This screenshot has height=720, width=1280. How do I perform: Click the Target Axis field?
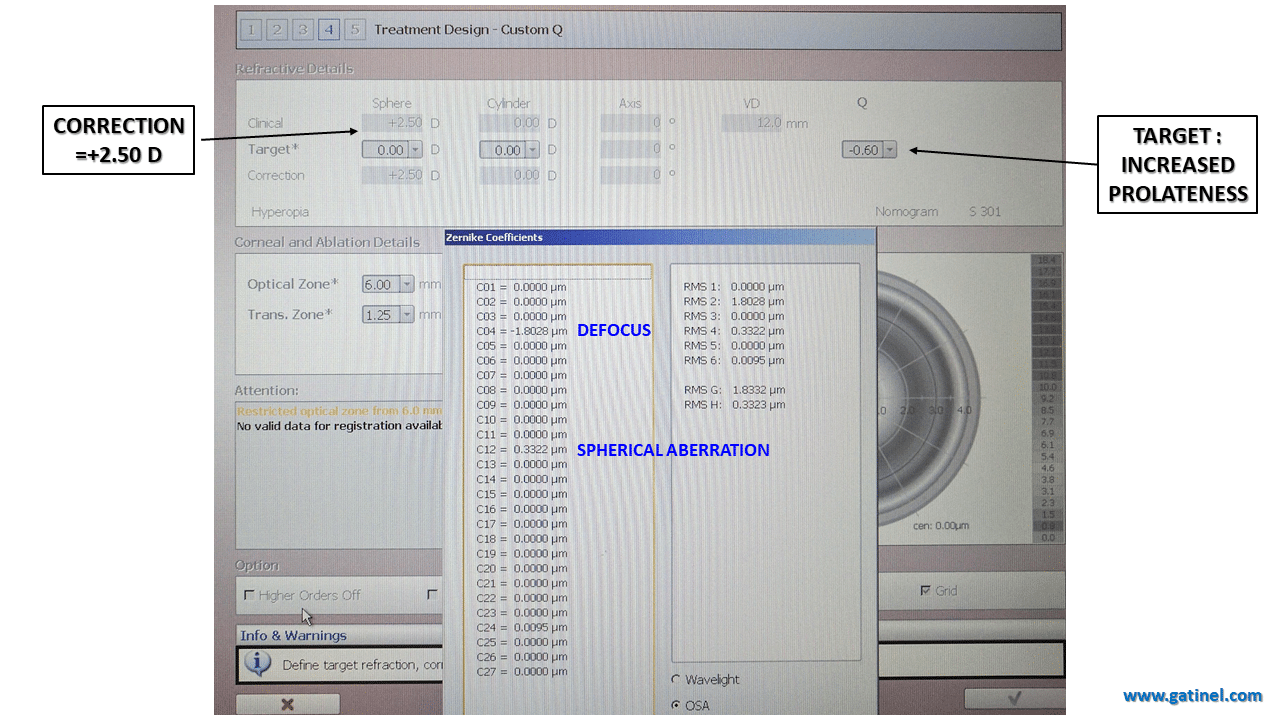pyautogui.click(x=631, y=150)
